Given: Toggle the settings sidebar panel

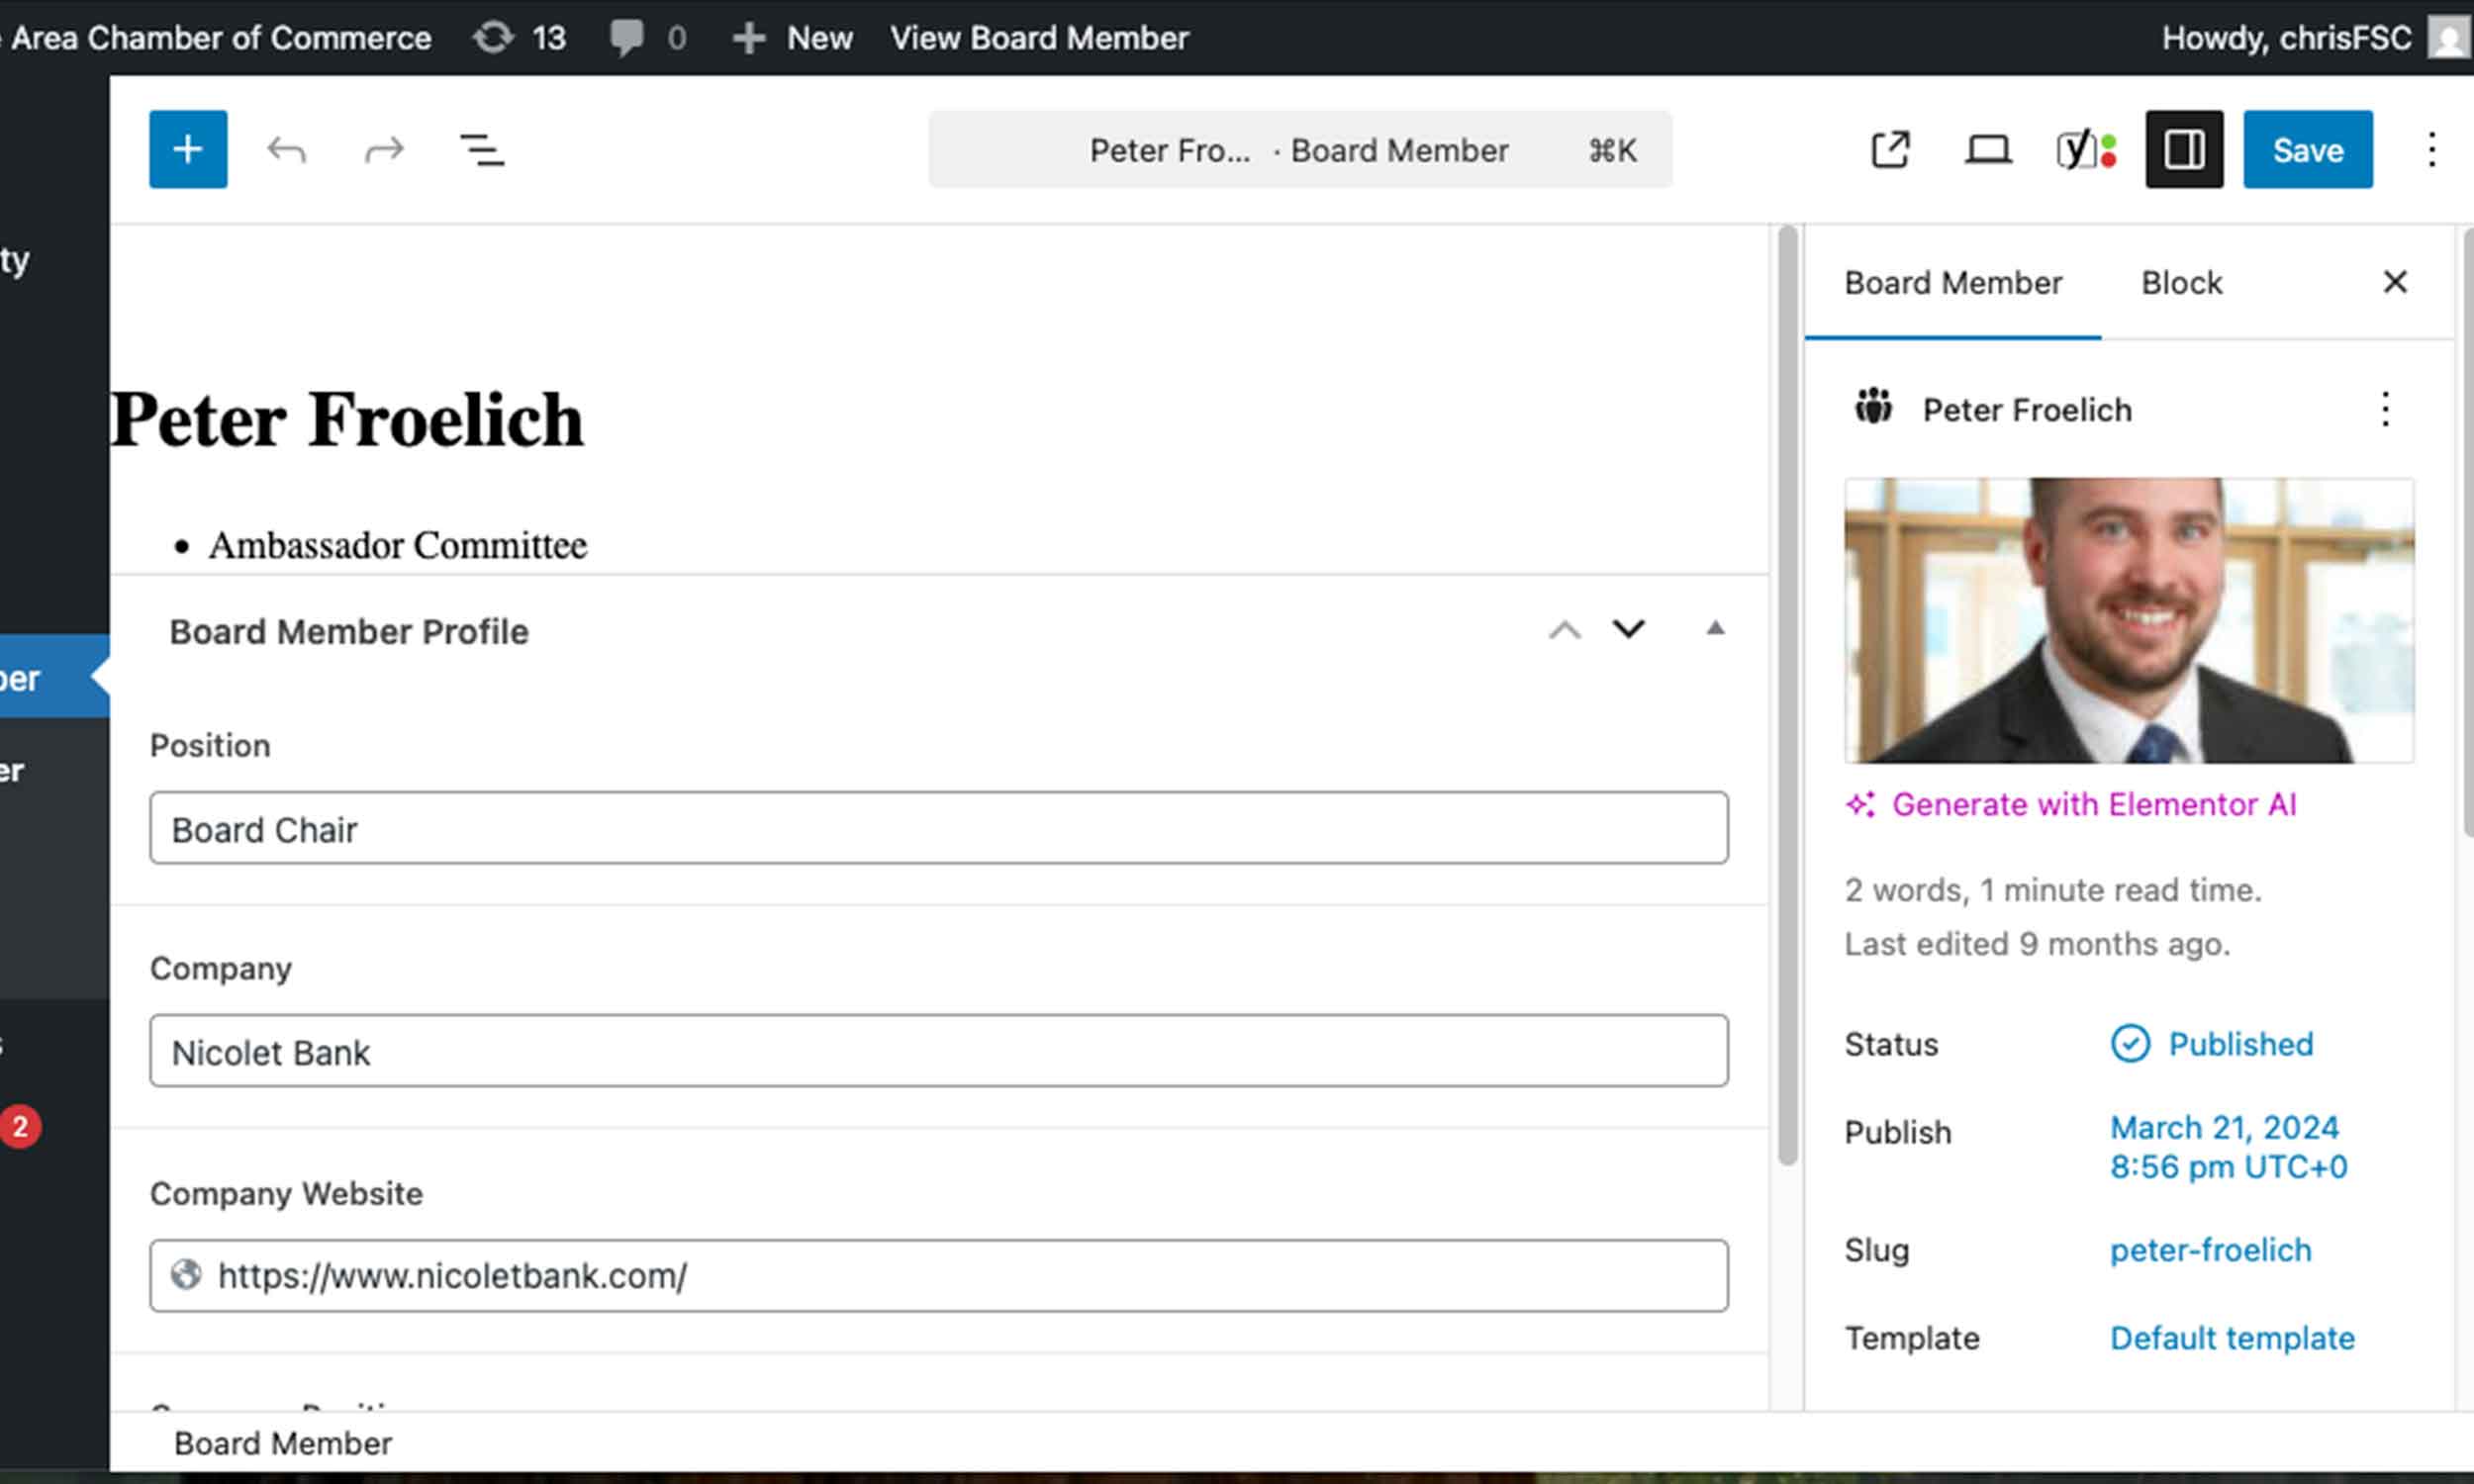Looking at the screenshot, I should tap(2184, 150).
